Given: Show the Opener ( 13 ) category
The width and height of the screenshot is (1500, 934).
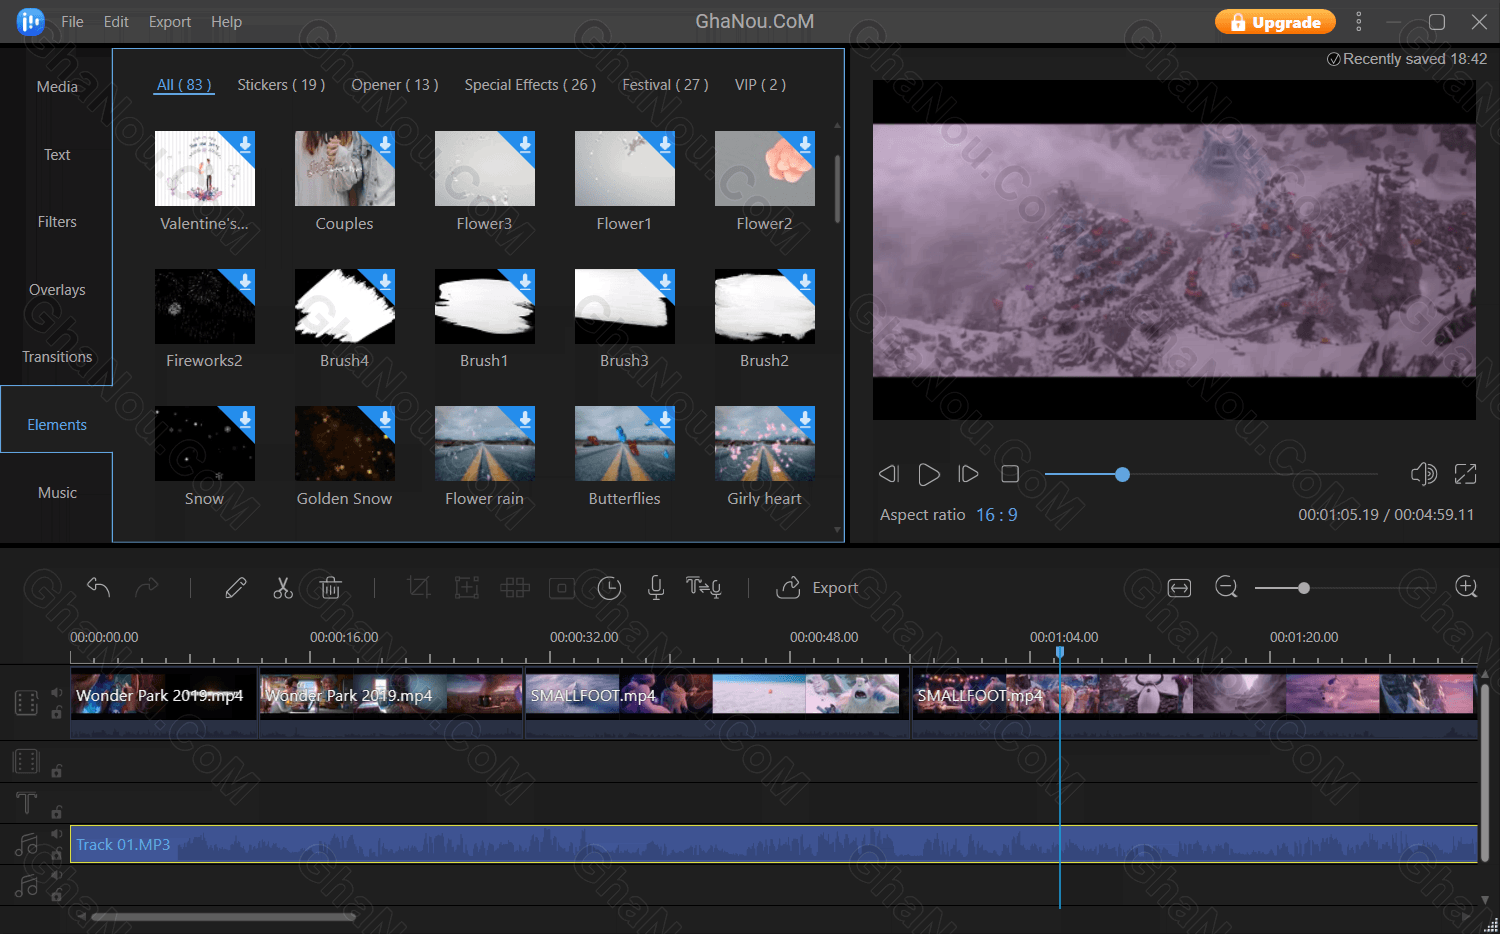Looking at the screenshot, I should point(395,85).
